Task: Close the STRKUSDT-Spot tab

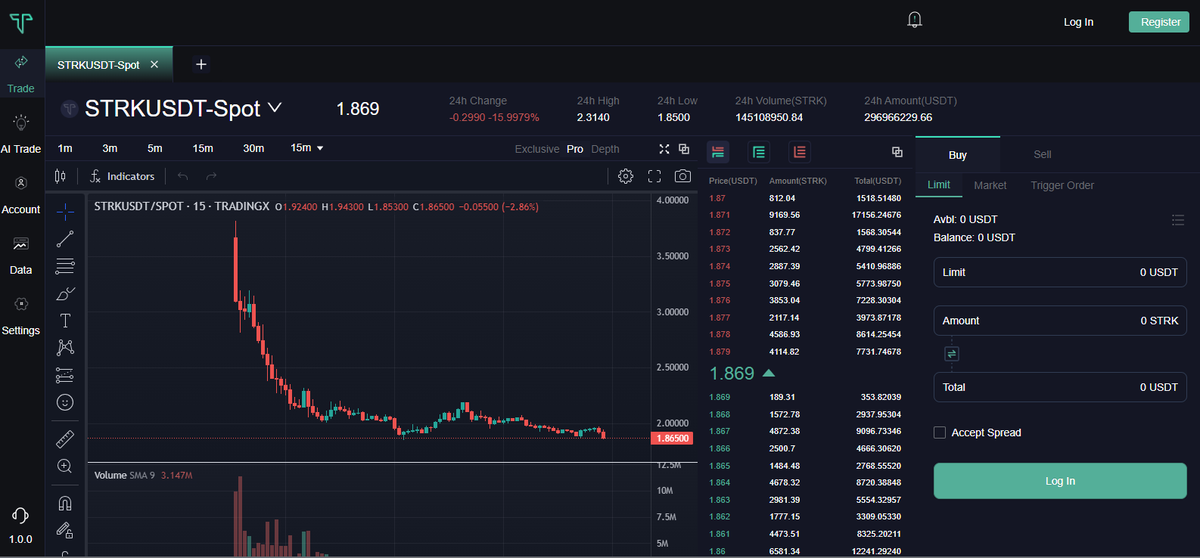Action: [154, 64]
